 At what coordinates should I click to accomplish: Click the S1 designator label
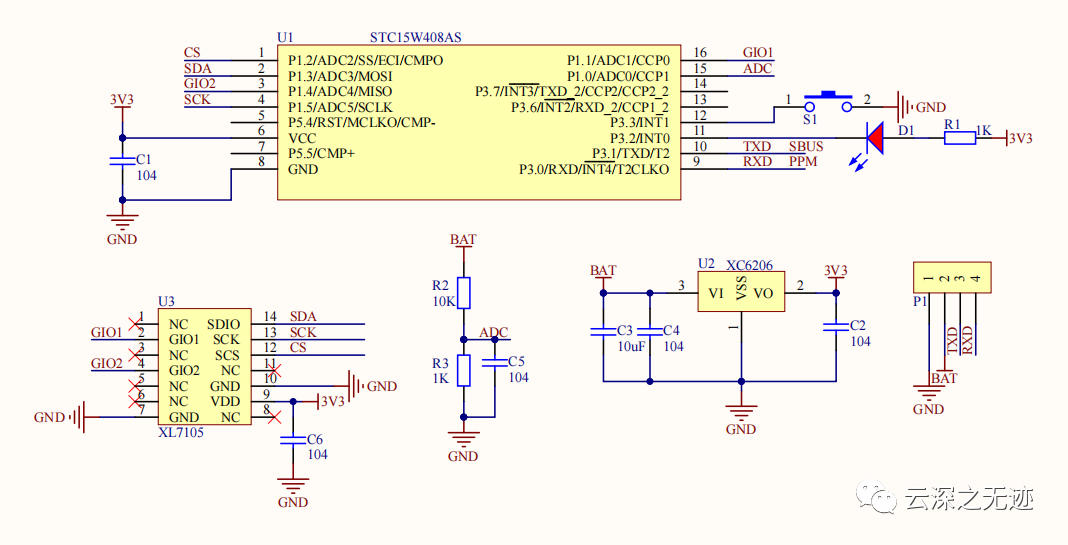coord(810,119)
